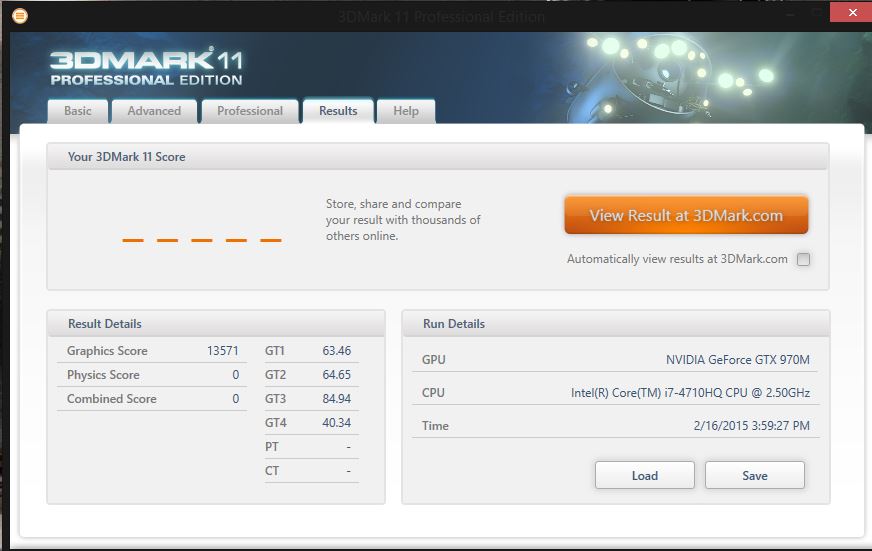Screen dimensions: 872x551
Task: Click the GPU name NVIDIA GeForce GTX 970M
Action: coord(737,360)
